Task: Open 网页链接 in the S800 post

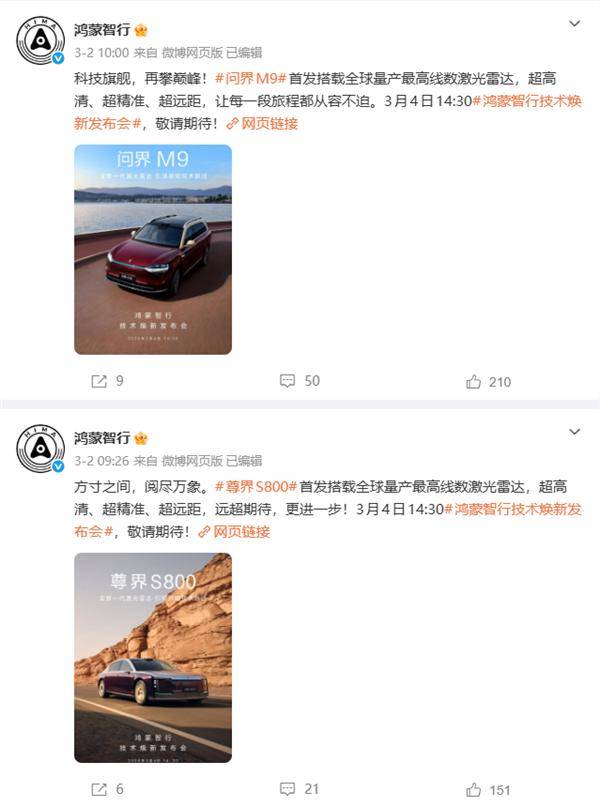Action: pyautogui.click(x=234, y=532)
